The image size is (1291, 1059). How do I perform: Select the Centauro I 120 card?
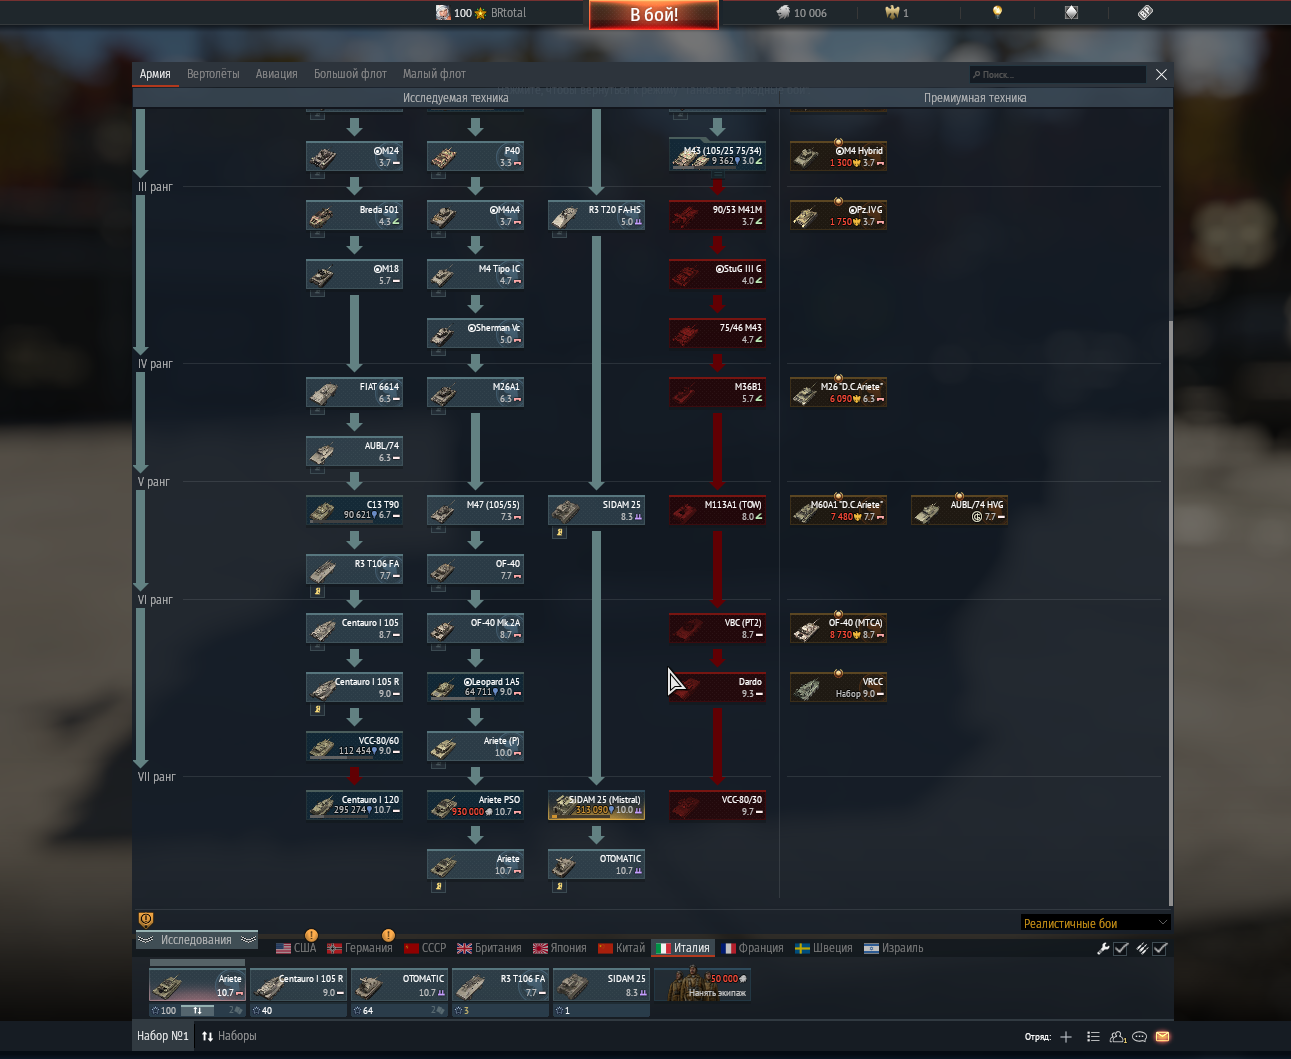[x=354, y=805]
